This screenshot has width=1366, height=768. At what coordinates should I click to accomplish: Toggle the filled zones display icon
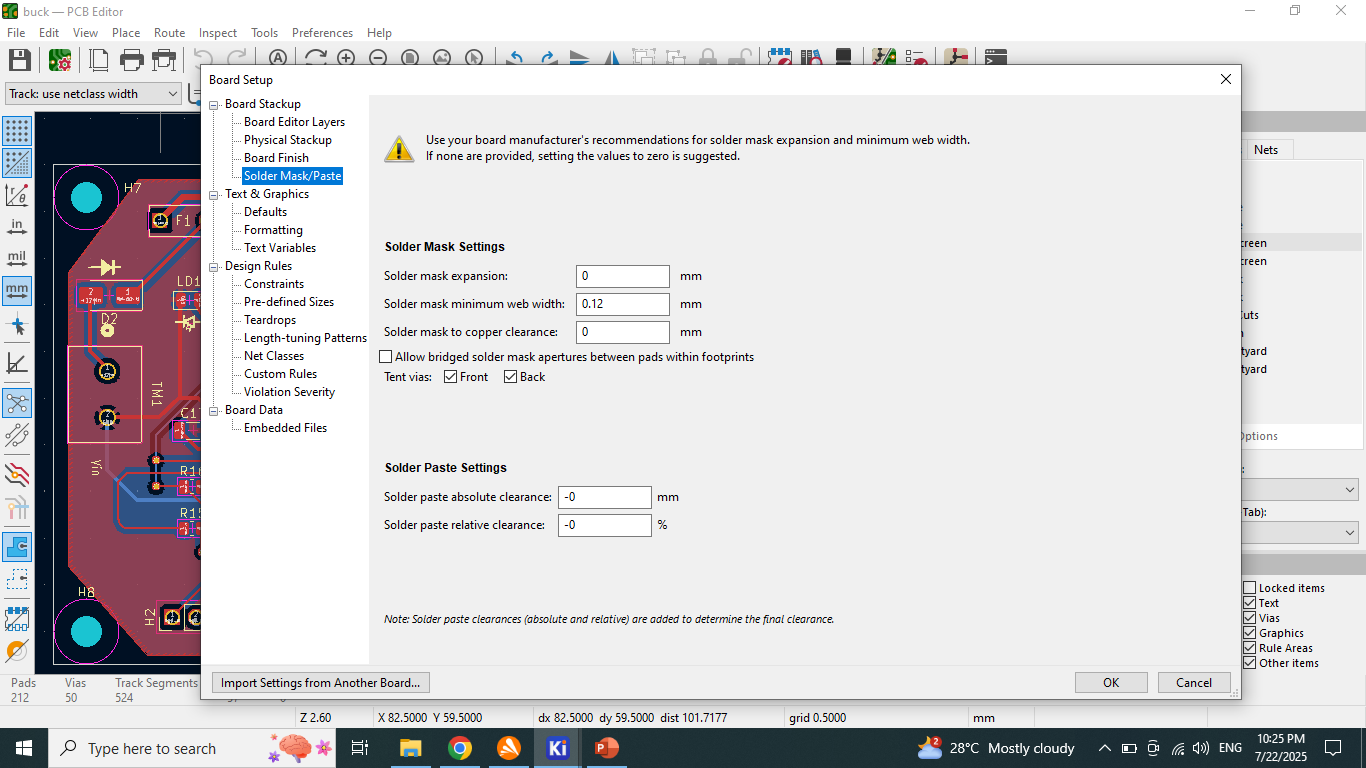click(x=17, y=547)
